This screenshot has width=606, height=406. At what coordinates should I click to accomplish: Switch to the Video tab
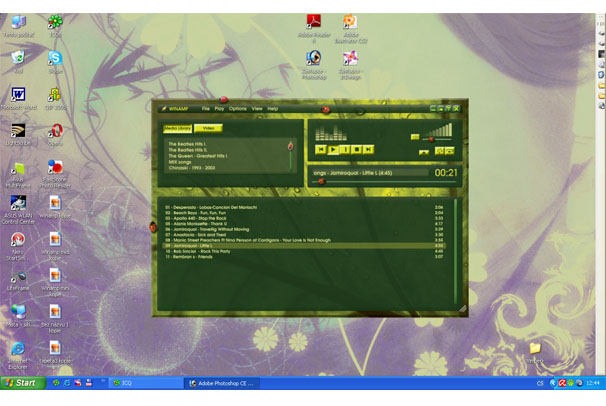click(208, 128)
